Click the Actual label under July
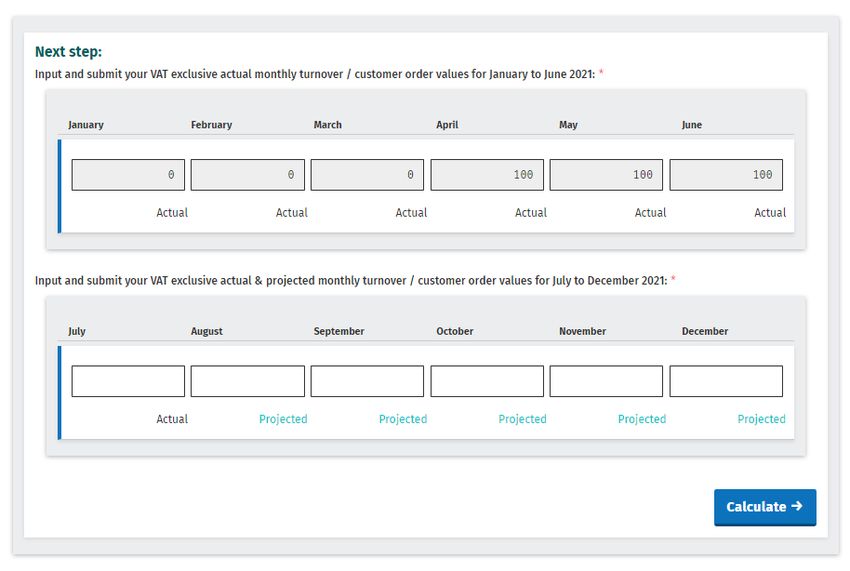The width and height of the screenshot is (850, 571). coord(172,419)
